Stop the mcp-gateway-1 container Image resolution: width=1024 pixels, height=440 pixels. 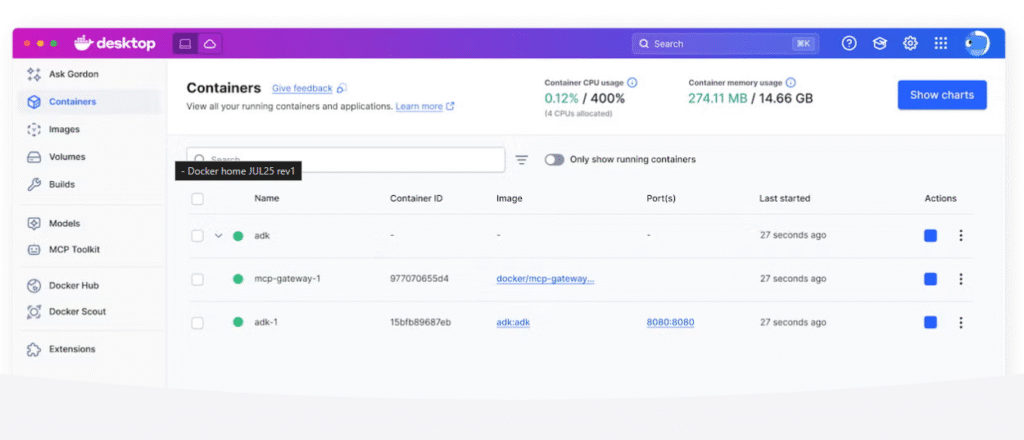[930, 279]
